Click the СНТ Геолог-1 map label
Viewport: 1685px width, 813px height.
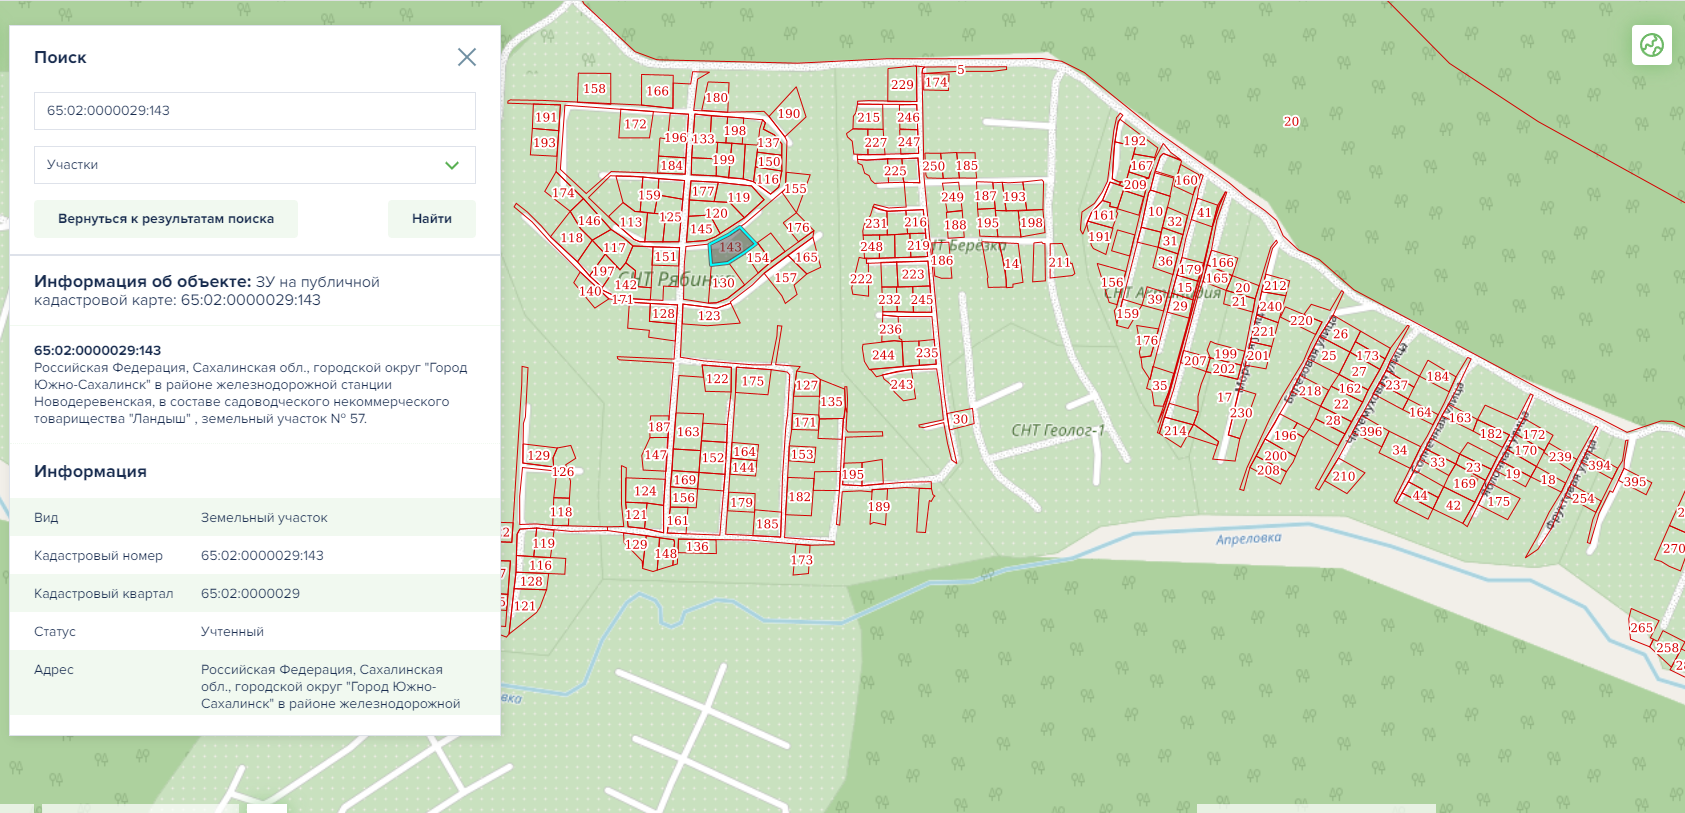coord(1057,430)
